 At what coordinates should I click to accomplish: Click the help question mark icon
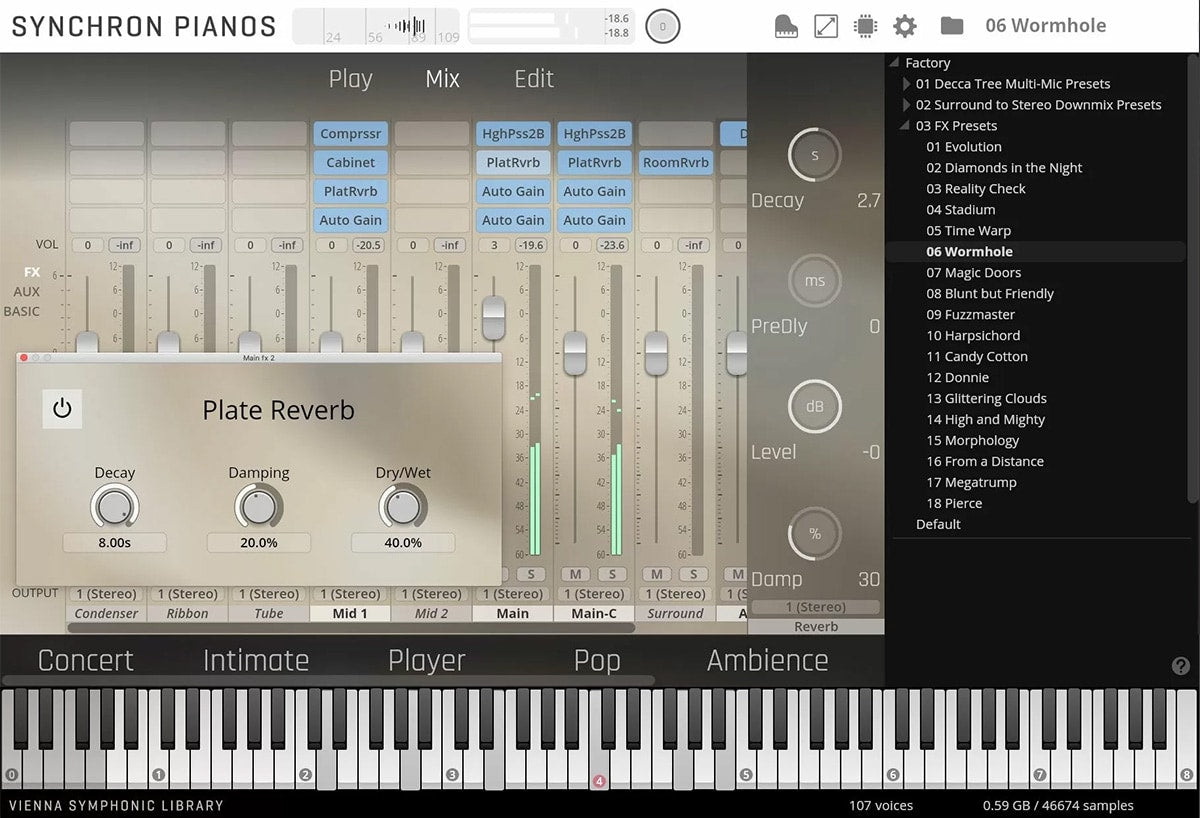[1180, 666]
